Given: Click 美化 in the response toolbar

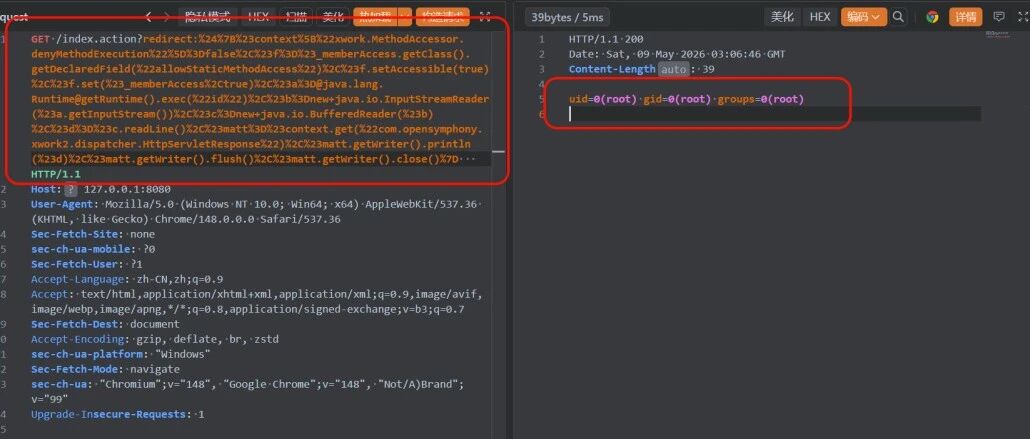Looking at the screenshot, I should [x=782, y=17].
